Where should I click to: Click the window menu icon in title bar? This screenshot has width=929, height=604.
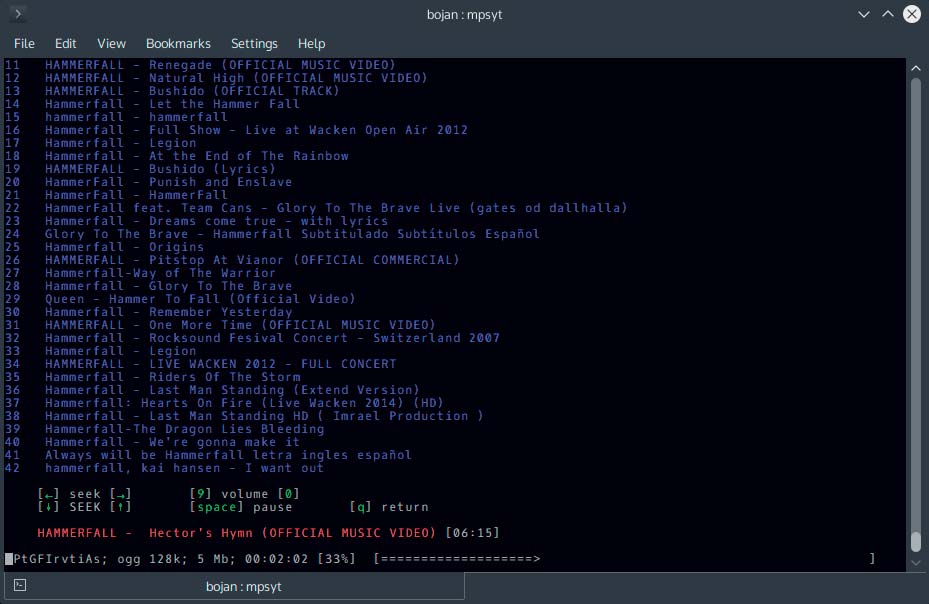[18, 14]
